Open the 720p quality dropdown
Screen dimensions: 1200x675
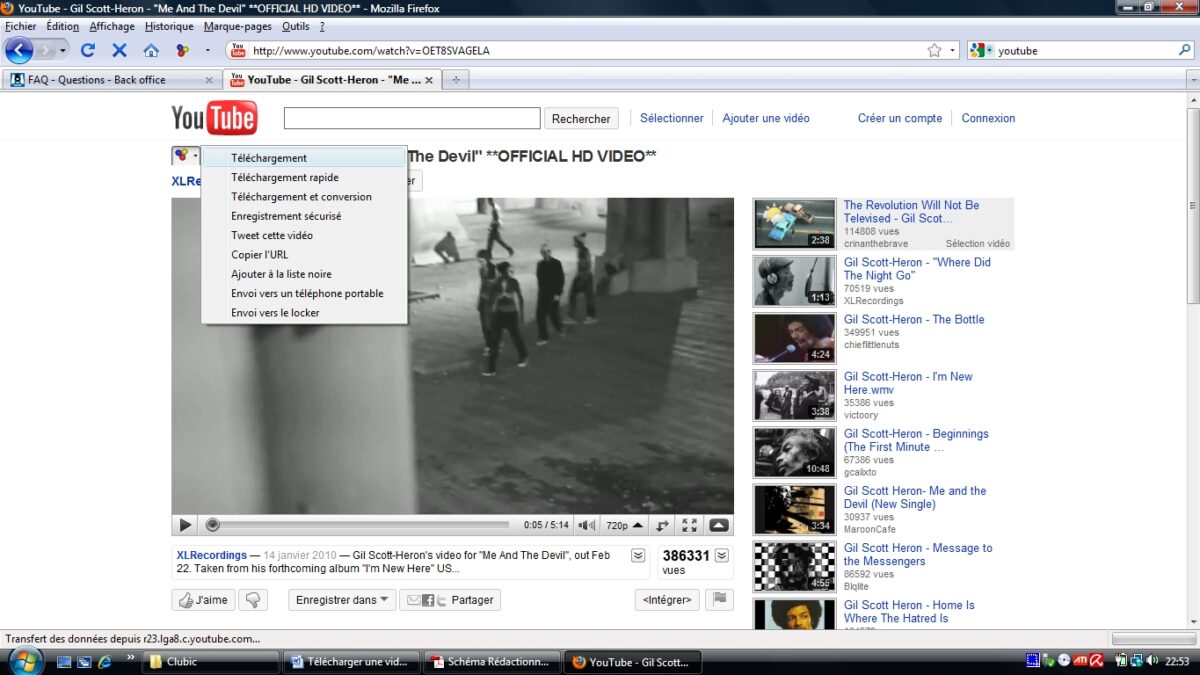pyautogui.click(x=623, y=525)
